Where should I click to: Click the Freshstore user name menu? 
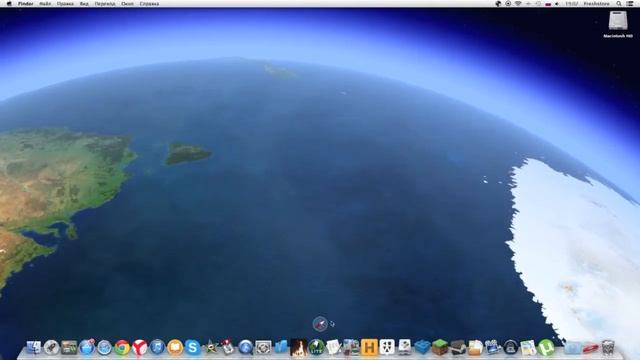(596, 4)
